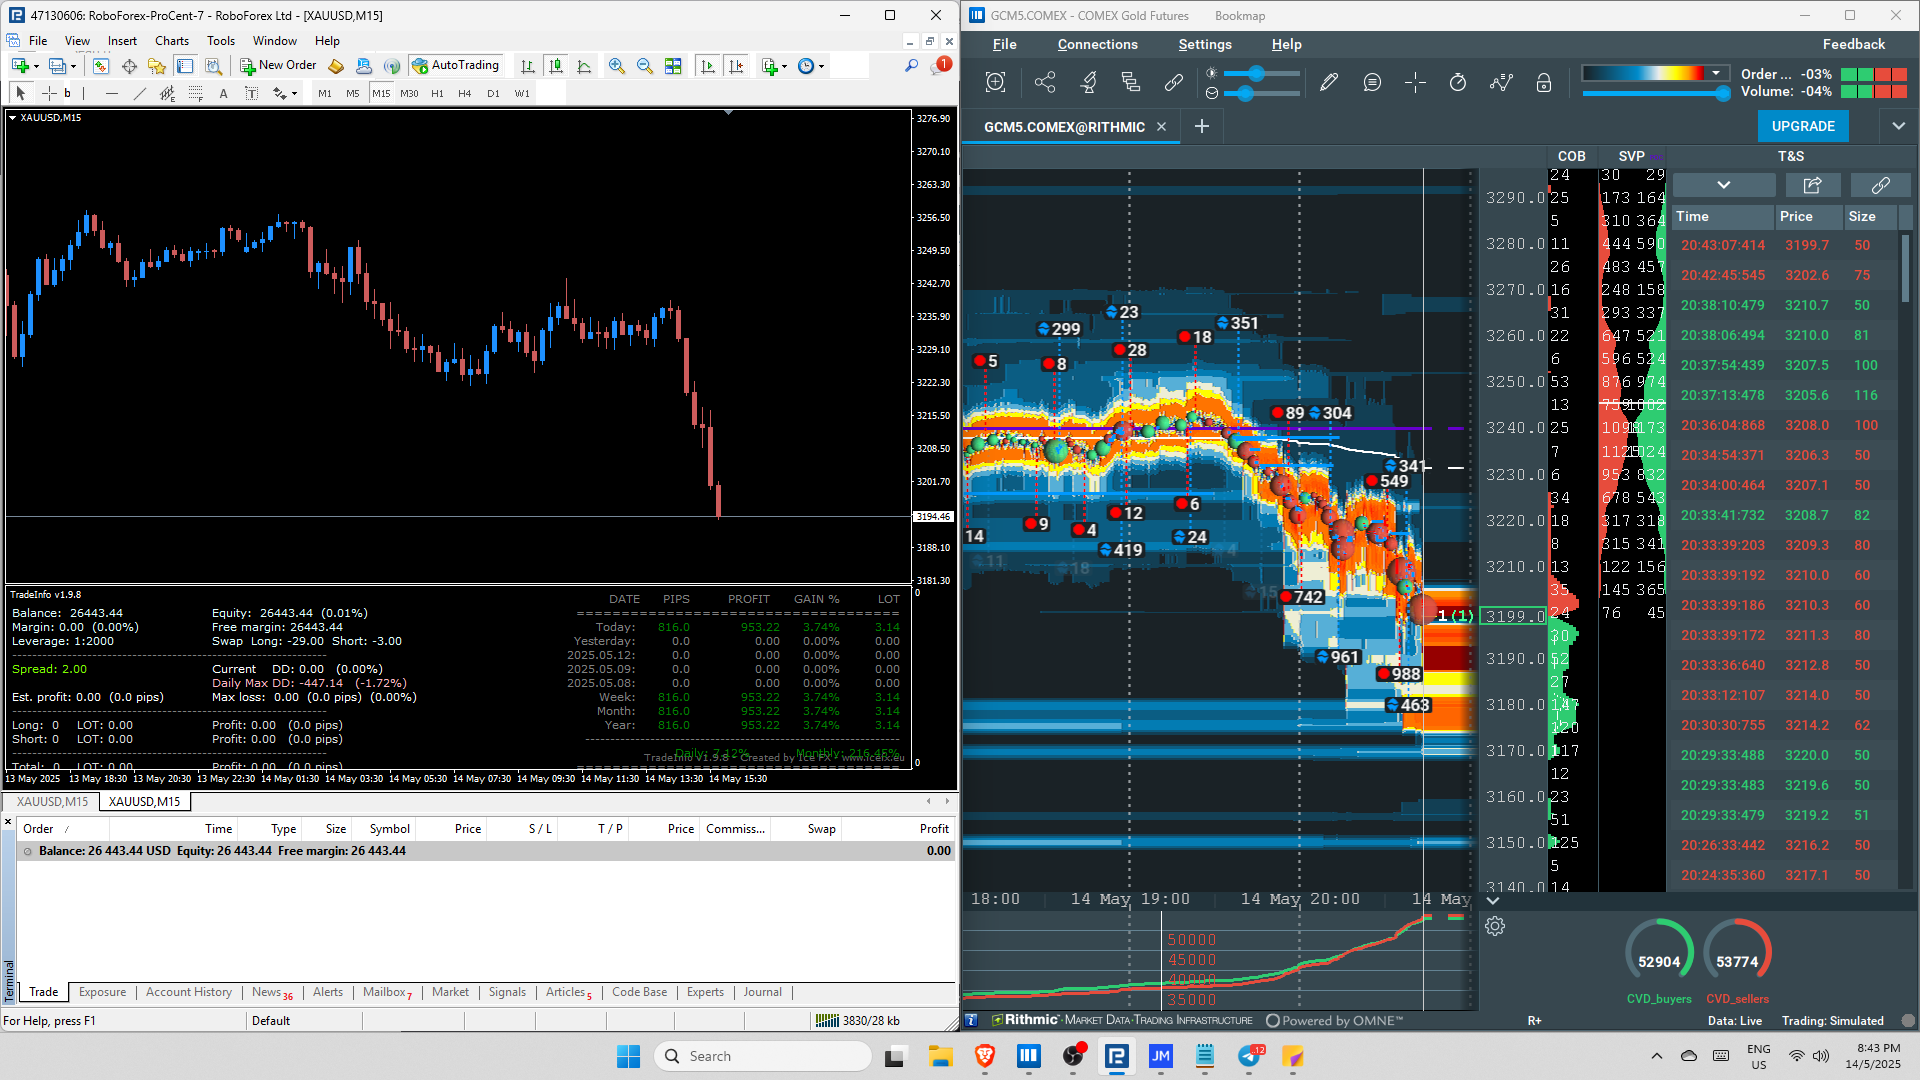
Task: Click New Order button
Action: click(x=278, y=66)
